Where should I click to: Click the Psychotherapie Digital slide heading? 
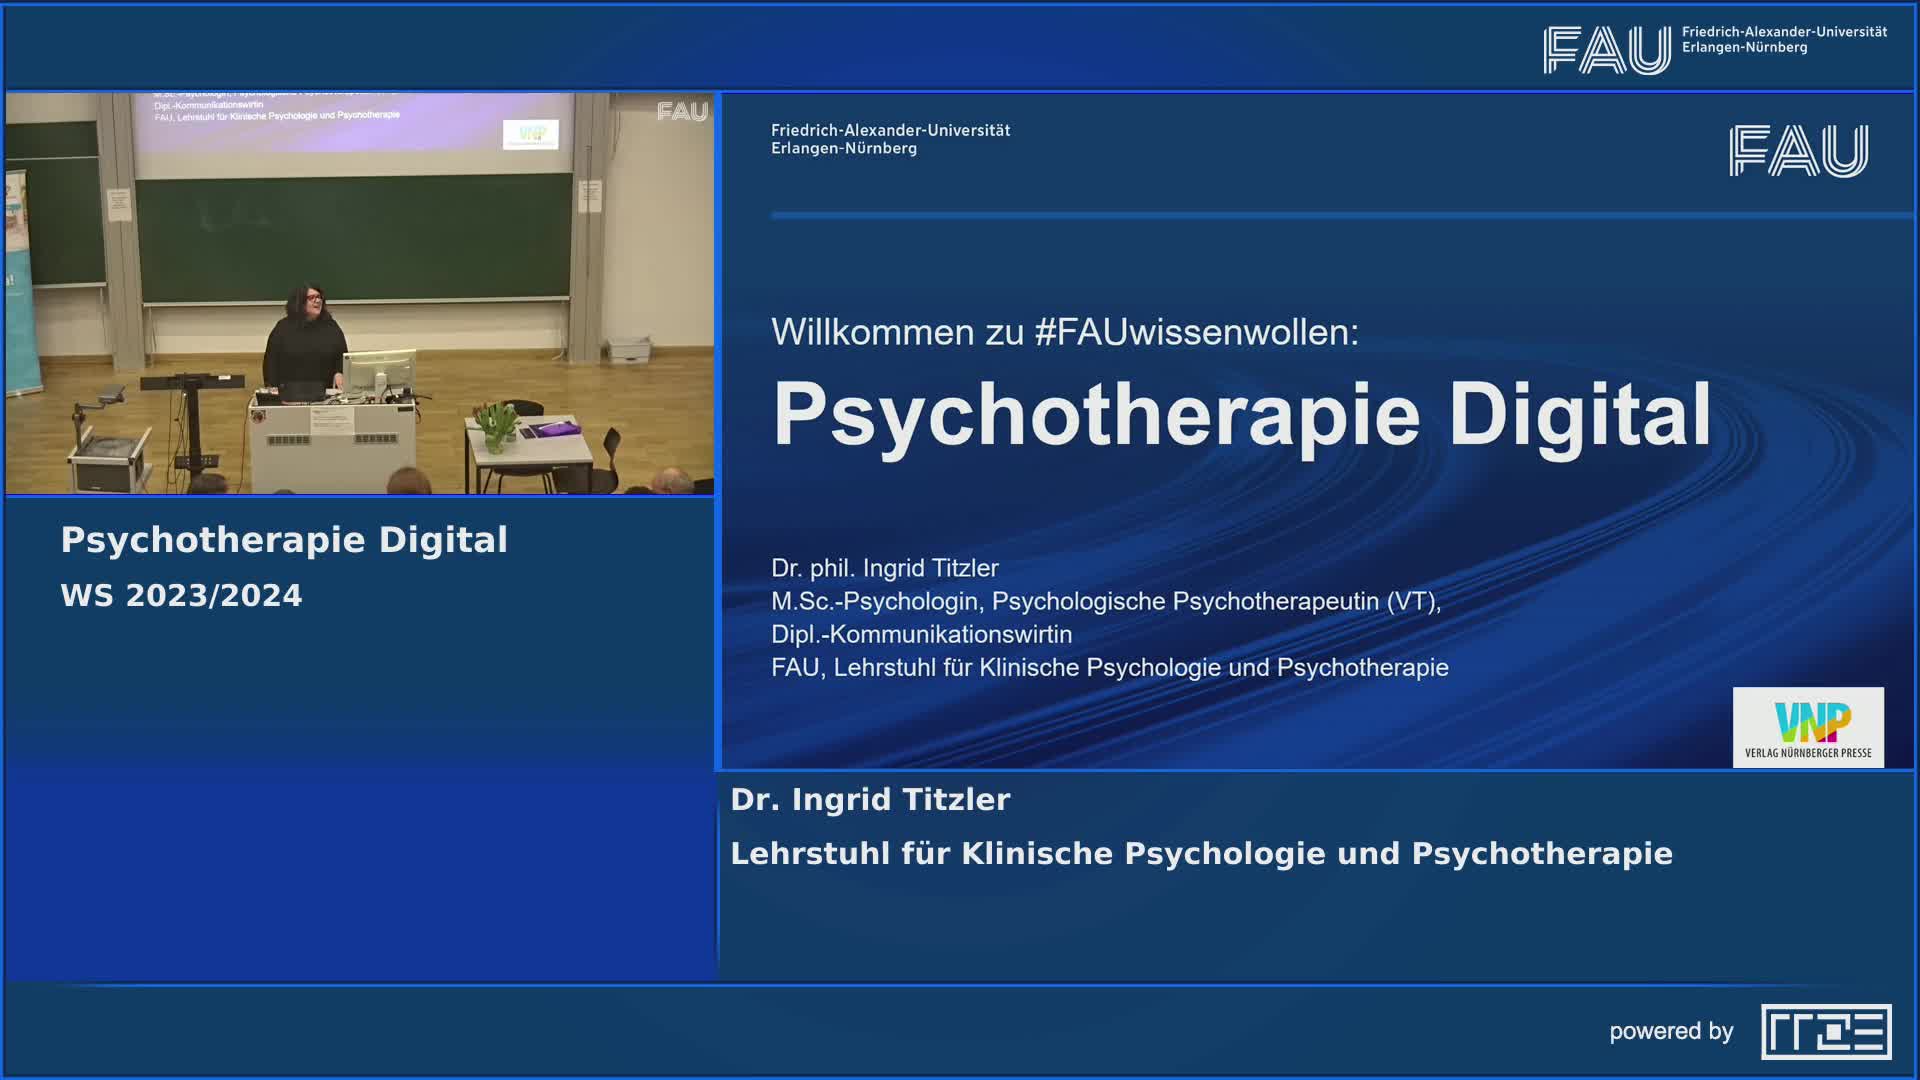[1242, 414]
